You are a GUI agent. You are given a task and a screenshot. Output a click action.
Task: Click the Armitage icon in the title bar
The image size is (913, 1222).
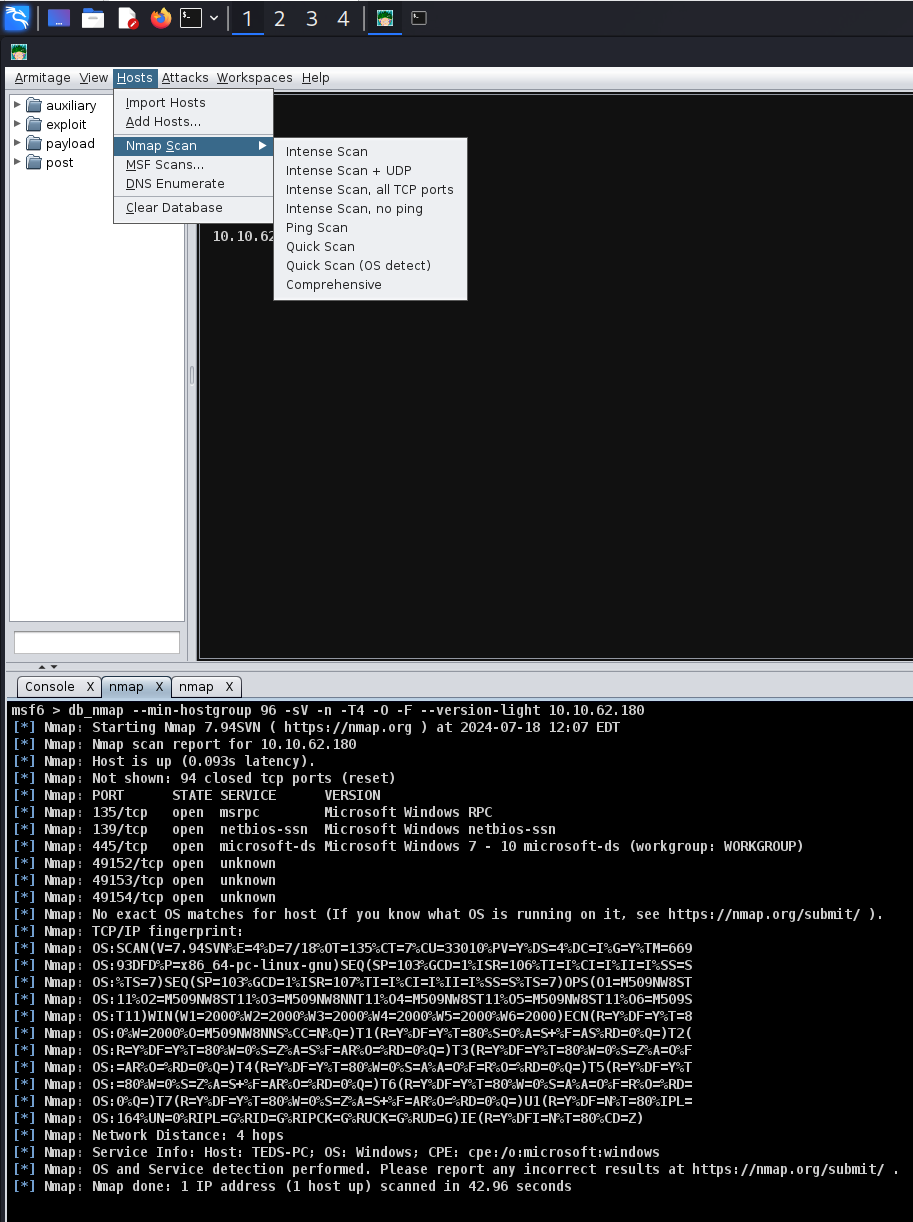pyautogui.click(x=18, y=52)
